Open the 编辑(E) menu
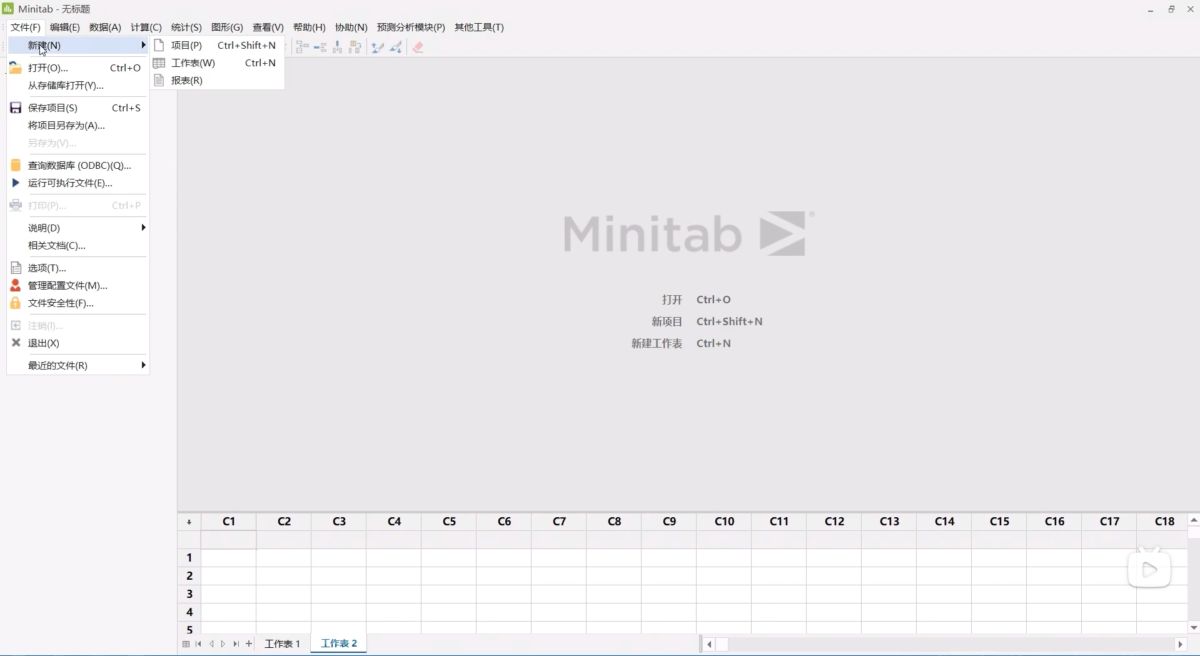This screenshot has height=656, width=1200. (x=66, y=27)
